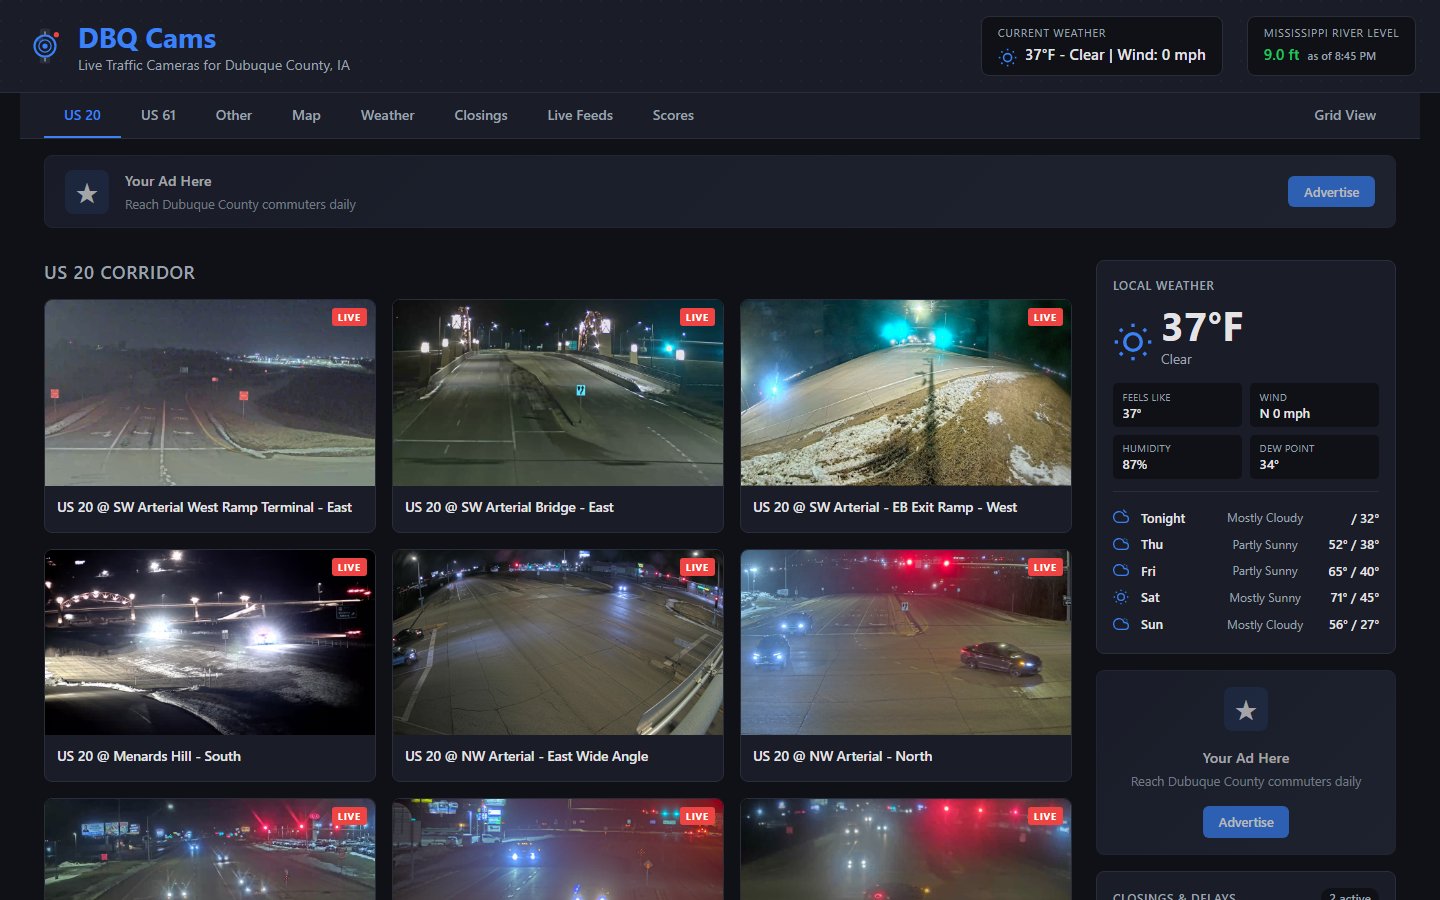Screen dimensions: 1440x900
Task: Click the star icon in top ad banner
Action: pyautogui.click(x=87, y=192)
